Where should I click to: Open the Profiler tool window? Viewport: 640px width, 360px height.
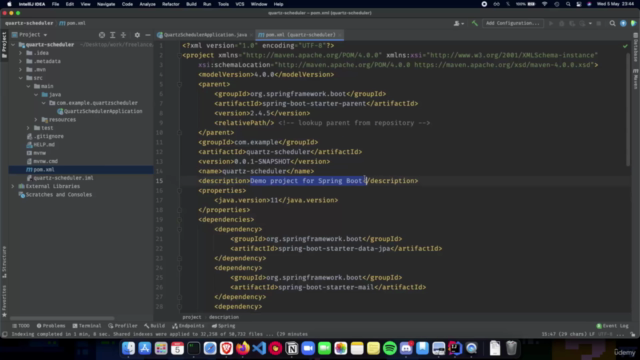click(x=122, y=326)
